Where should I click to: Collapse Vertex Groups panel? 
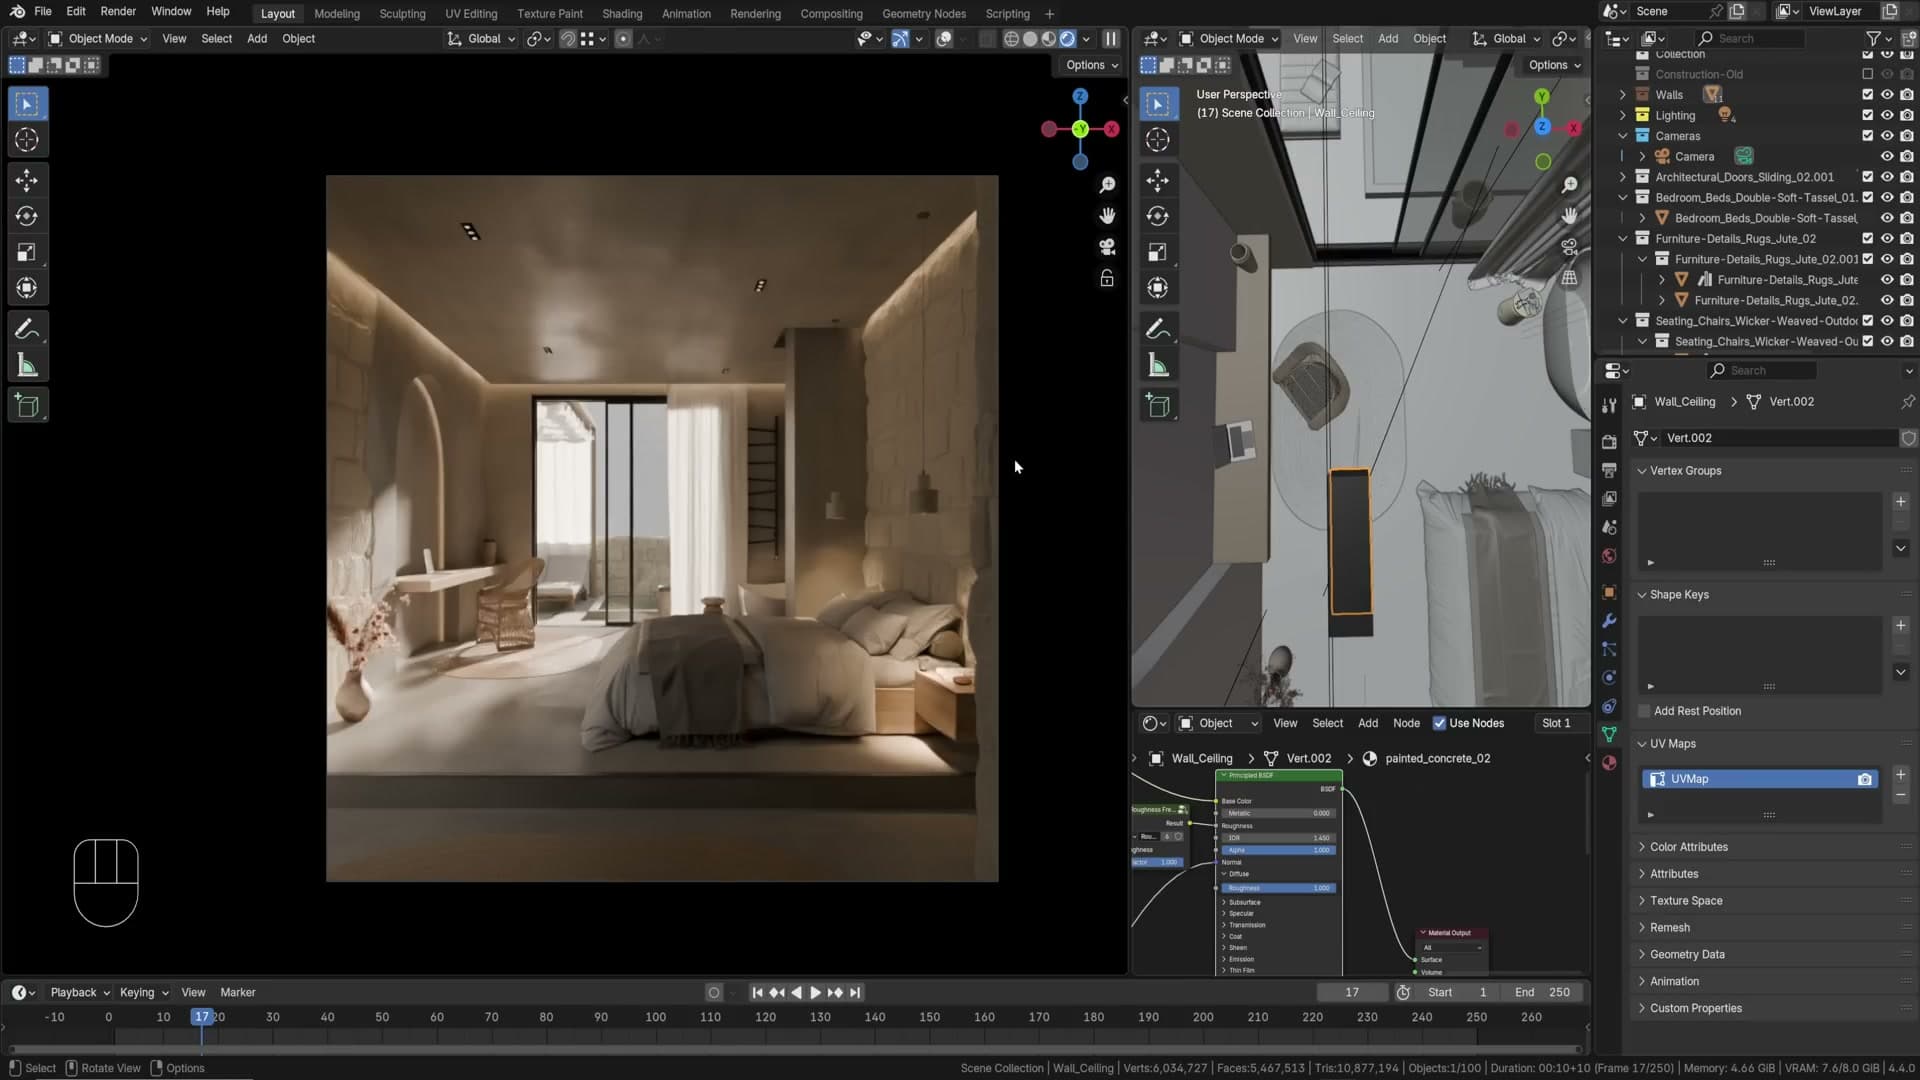[x=1685, y=471]
